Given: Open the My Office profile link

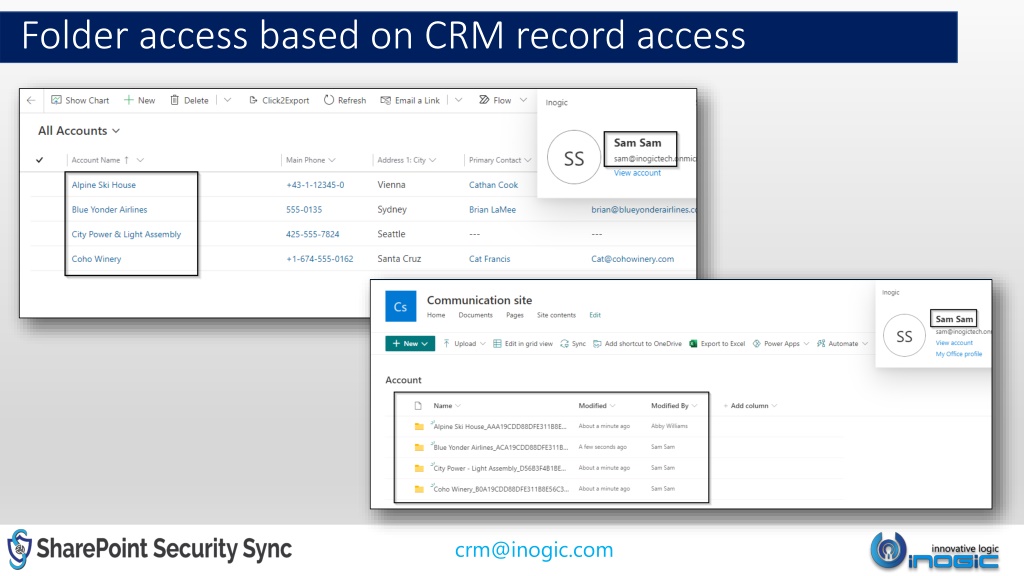Looking at the screenshot, I should tap(959, 354).
